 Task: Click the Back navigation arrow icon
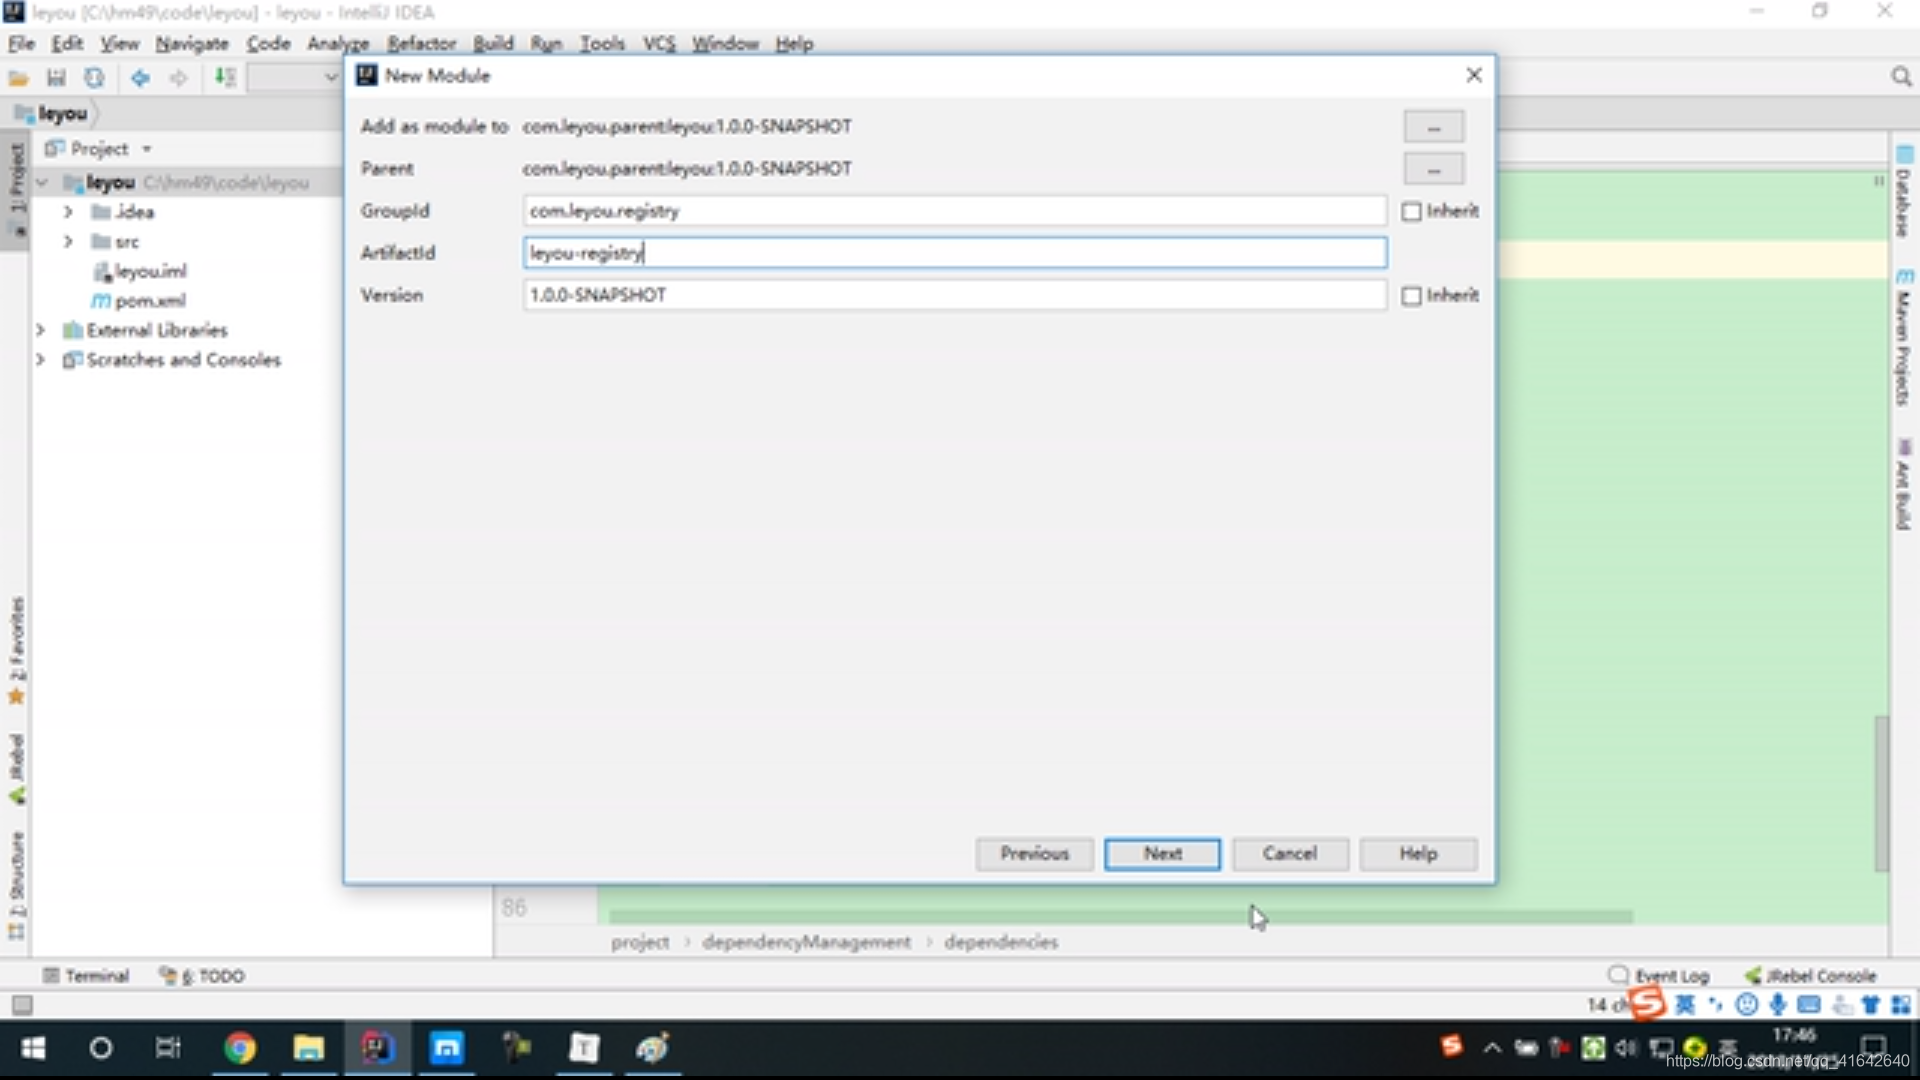140,78
